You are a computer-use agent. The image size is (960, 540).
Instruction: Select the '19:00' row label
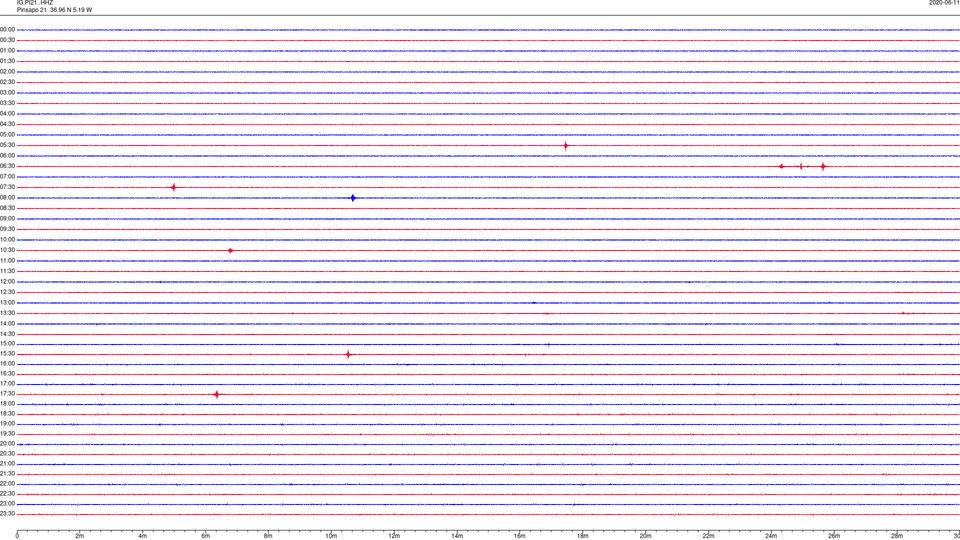(7, 424)
